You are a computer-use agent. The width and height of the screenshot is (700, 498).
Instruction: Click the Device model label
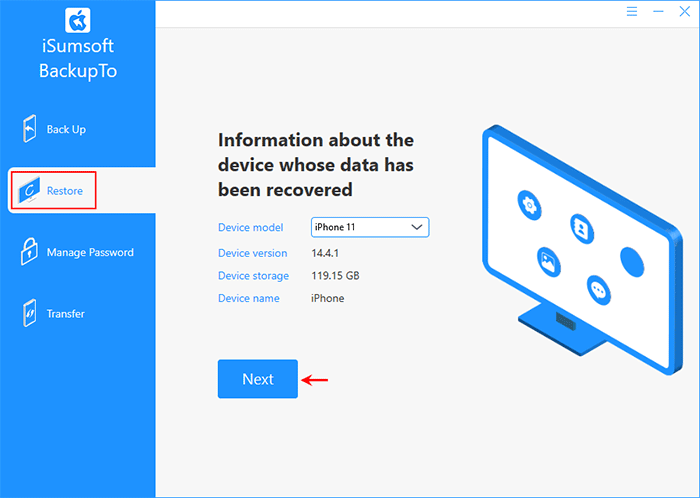click(250, 228)
